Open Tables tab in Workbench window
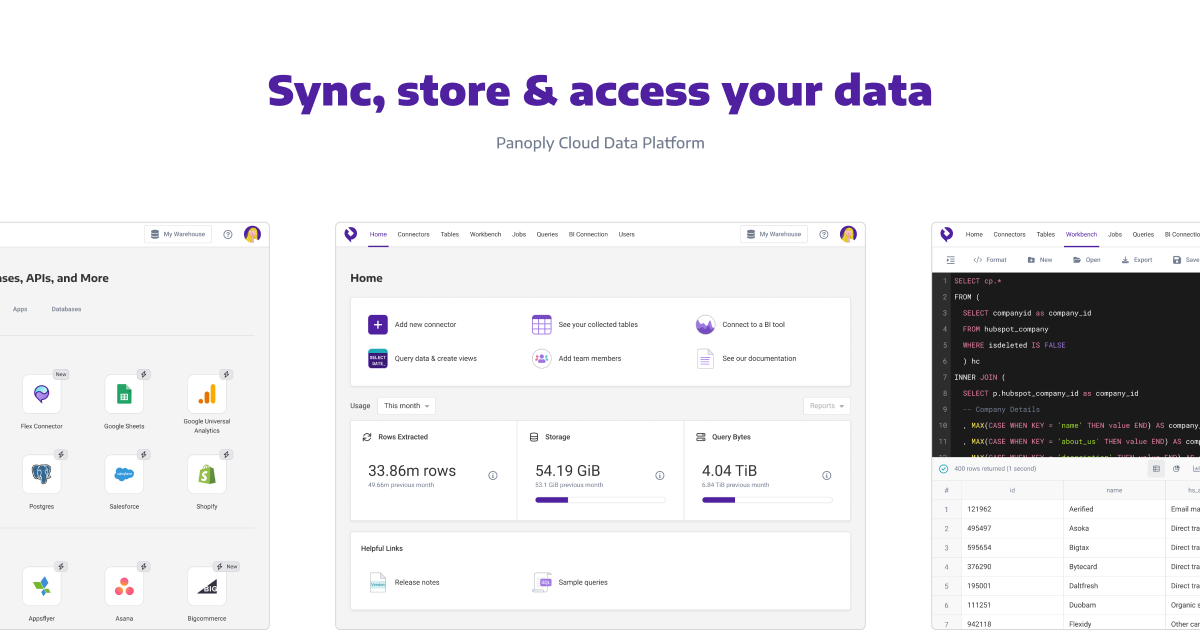 tap(1046, 234)
